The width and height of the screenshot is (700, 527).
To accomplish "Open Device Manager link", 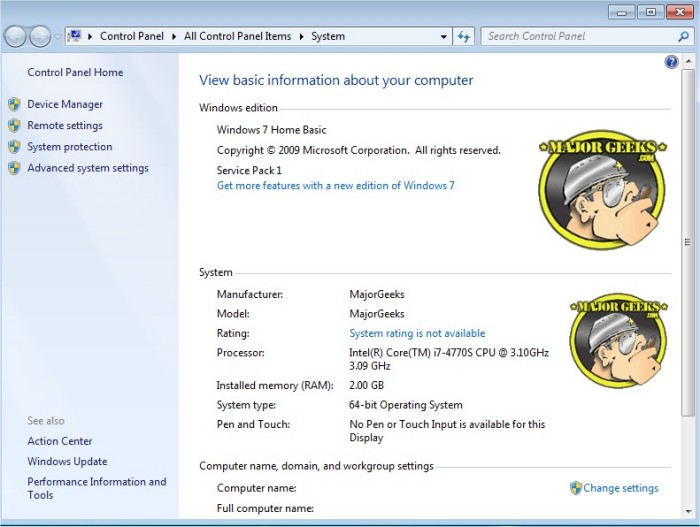I will [65, 104].
